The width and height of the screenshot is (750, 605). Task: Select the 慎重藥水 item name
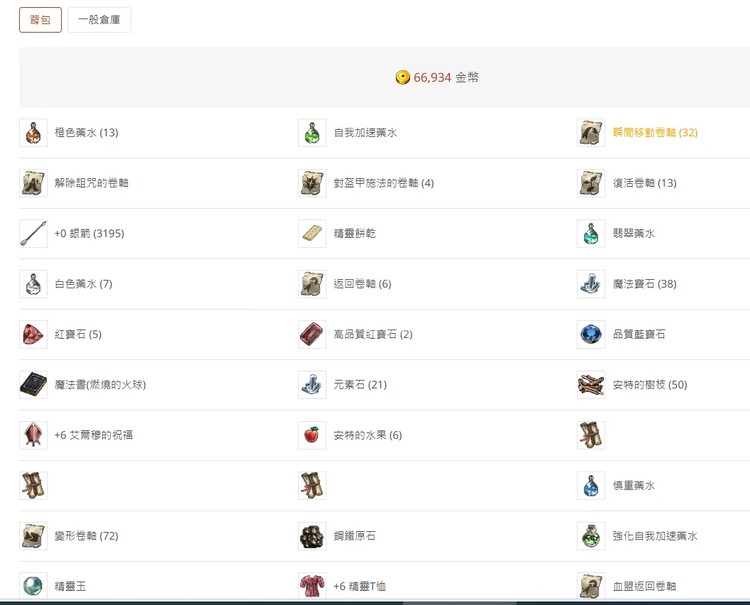(634, 486)
